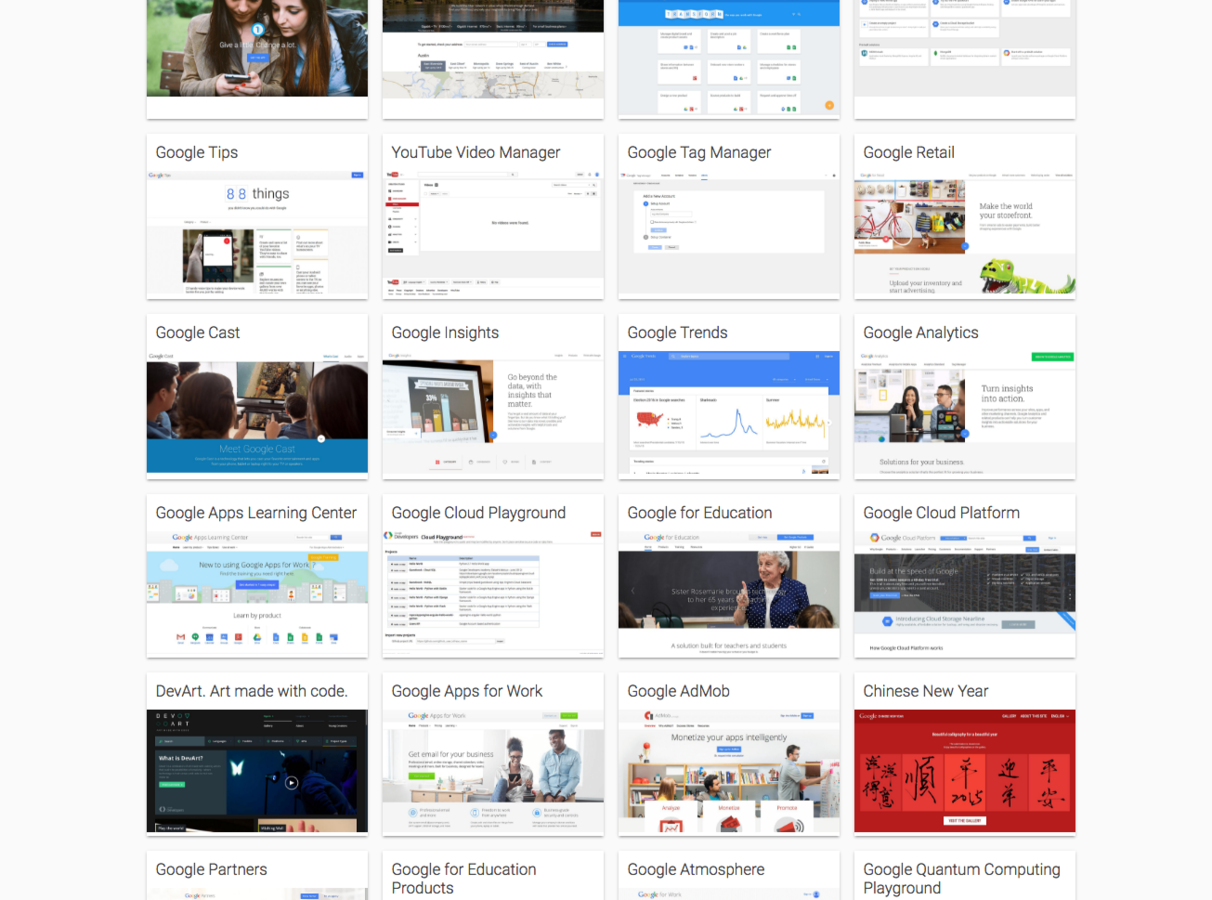The height and width of the screenshot is (900, 1212).
Task: Open the DevArt dark video thumbnail
Action: (257, 772)
